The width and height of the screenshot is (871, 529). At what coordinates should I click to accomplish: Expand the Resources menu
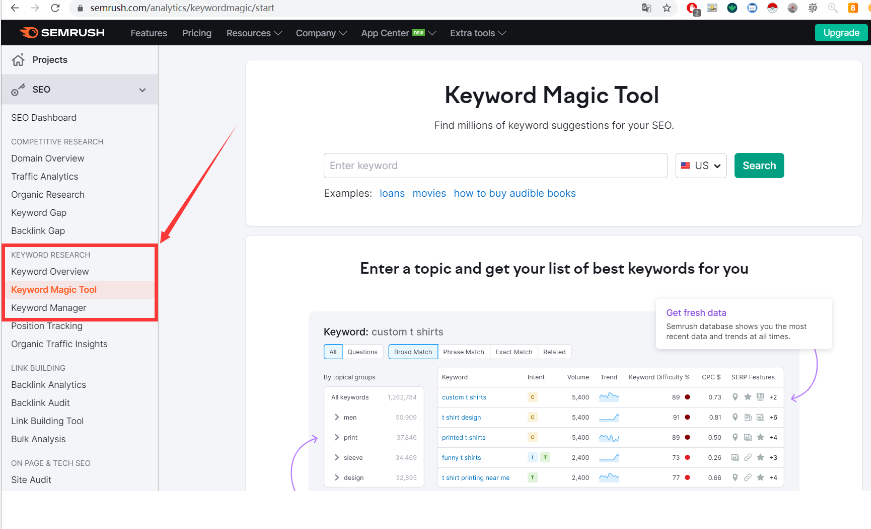pyautogui.click(x=254, y=33)
